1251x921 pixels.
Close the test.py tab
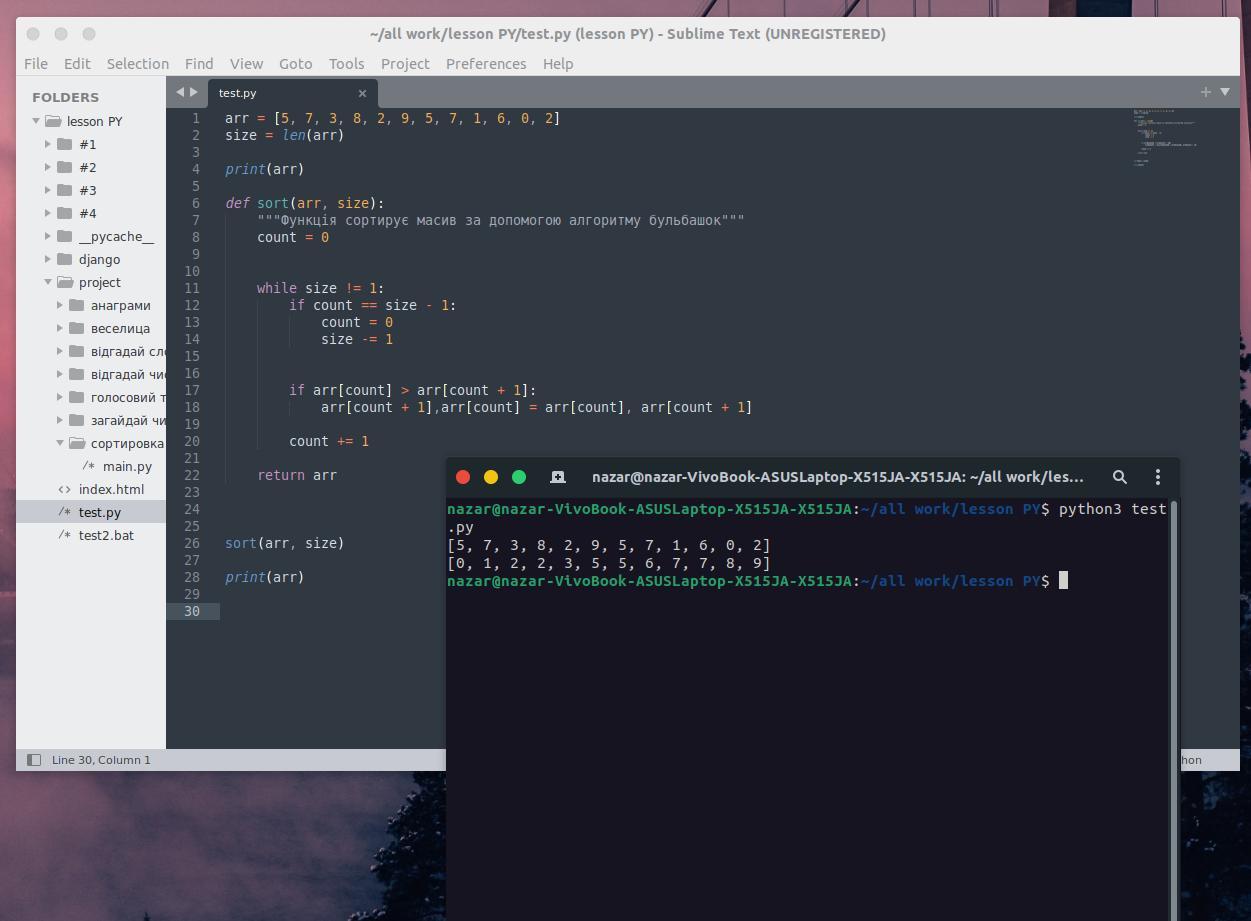[362, 93]
